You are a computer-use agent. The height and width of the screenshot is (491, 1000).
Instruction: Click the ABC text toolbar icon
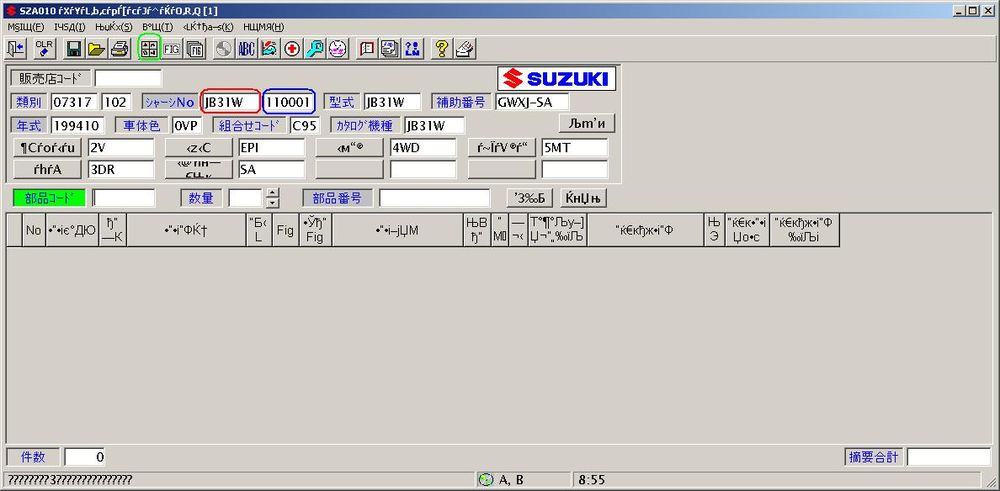point(246,48)
